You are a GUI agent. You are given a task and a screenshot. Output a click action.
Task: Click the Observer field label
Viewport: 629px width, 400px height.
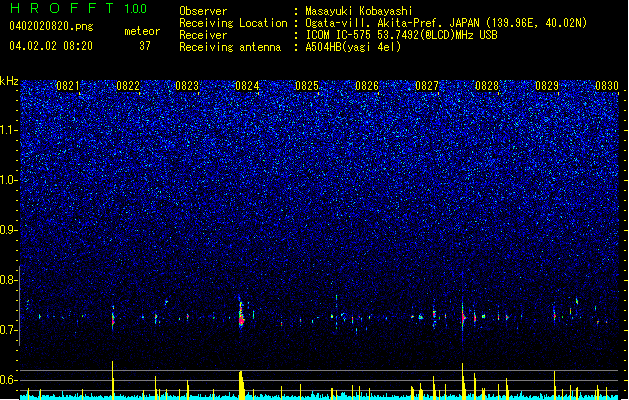(203, 11)
